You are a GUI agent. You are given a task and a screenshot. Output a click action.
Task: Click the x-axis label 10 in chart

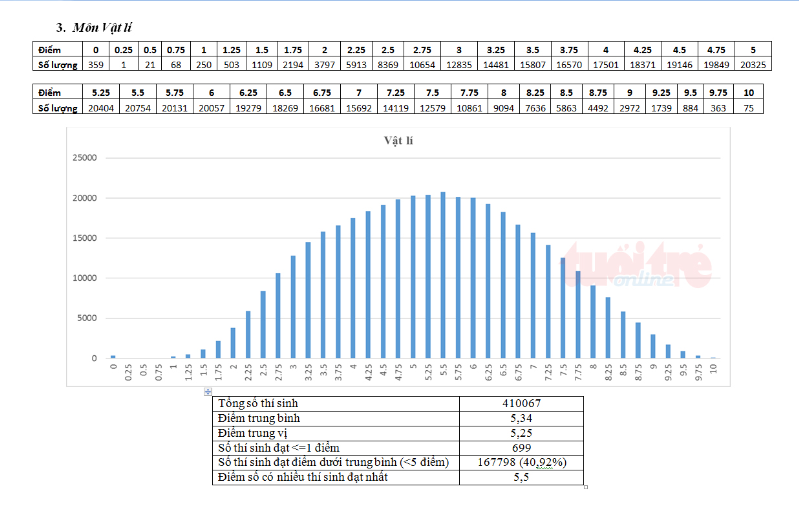(714, 369)
